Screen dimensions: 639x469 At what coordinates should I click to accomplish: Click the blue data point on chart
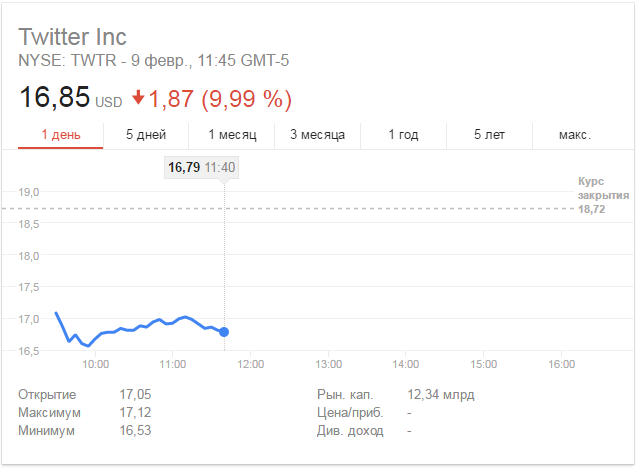click(x=224, y=332)
